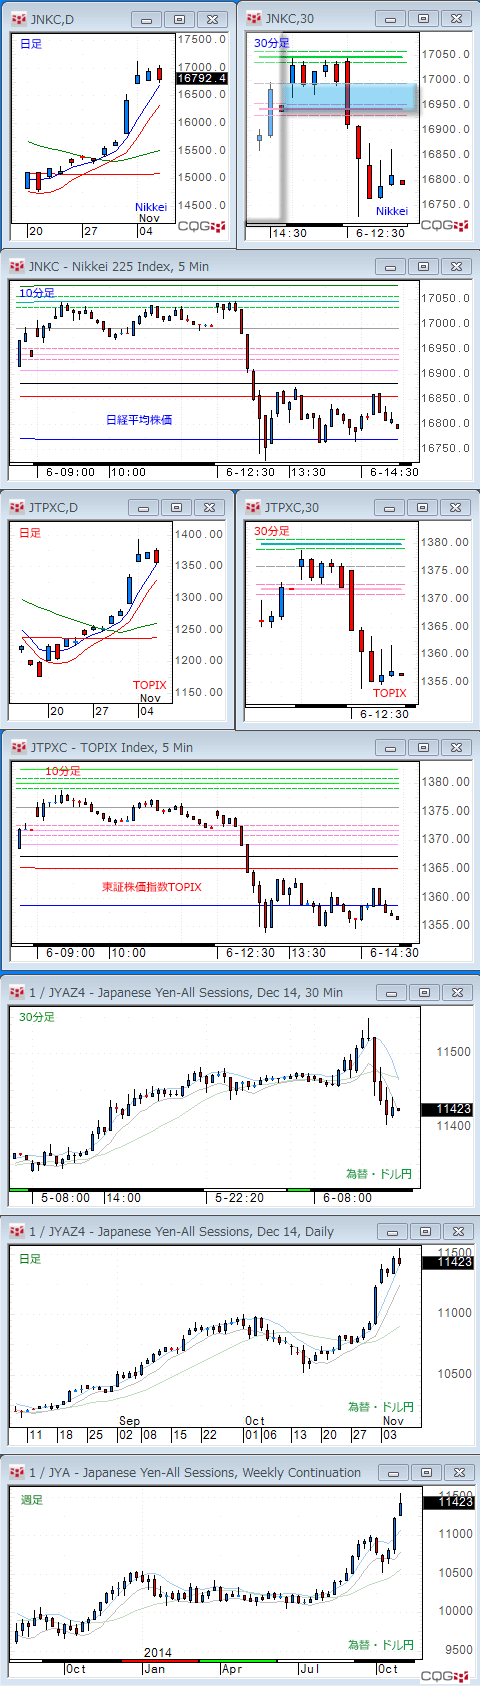This screenshot has height=1691, width=480.
Task: Maximize the JNKC,D chart window
Action: (x=179, y=20)
